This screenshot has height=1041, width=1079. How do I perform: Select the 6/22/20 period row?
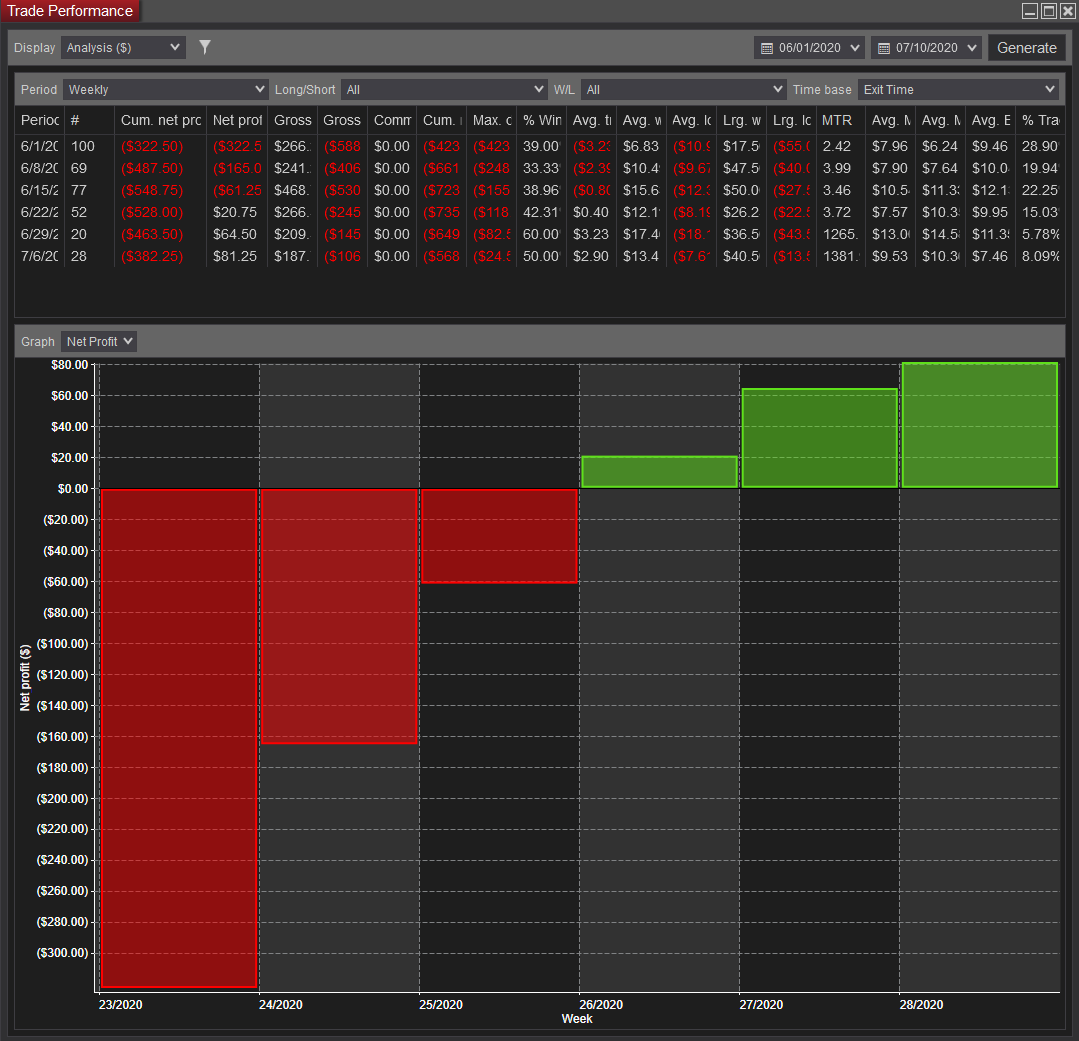coord(539,212)
